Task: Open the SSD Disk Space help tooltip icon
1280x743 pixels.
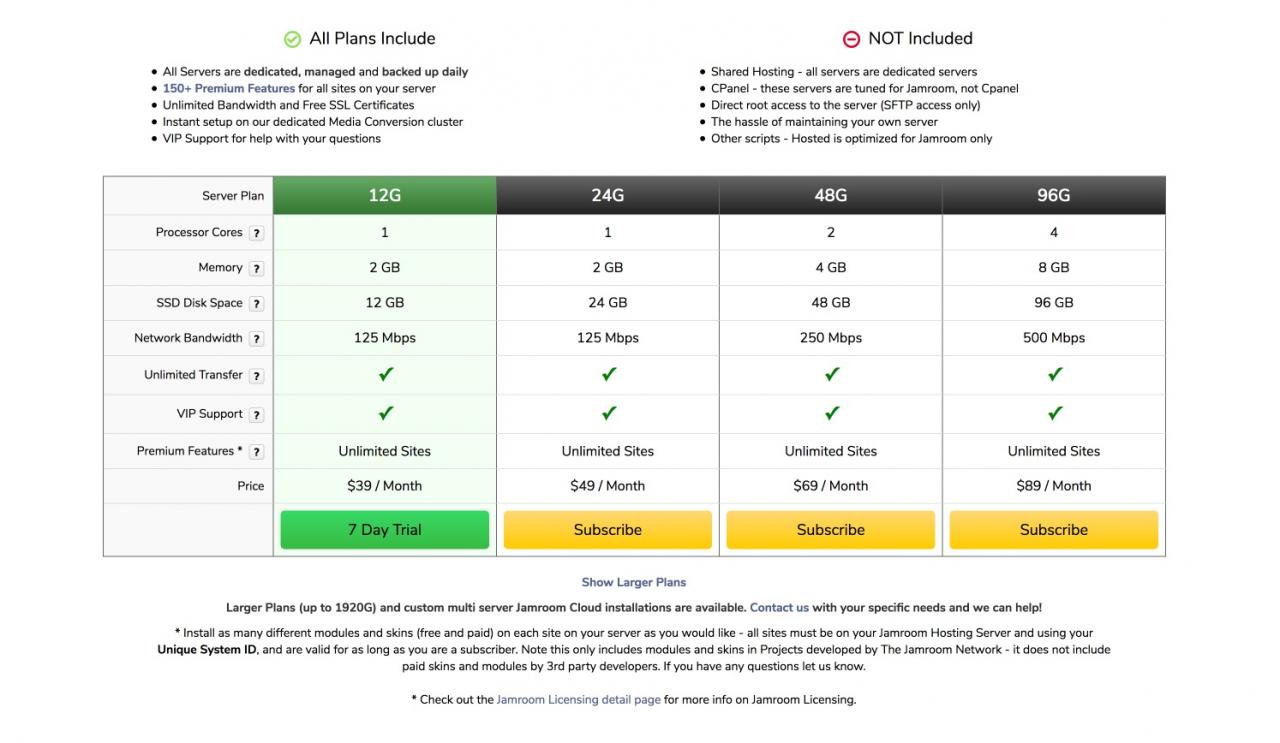Action: tap(257, 304)
